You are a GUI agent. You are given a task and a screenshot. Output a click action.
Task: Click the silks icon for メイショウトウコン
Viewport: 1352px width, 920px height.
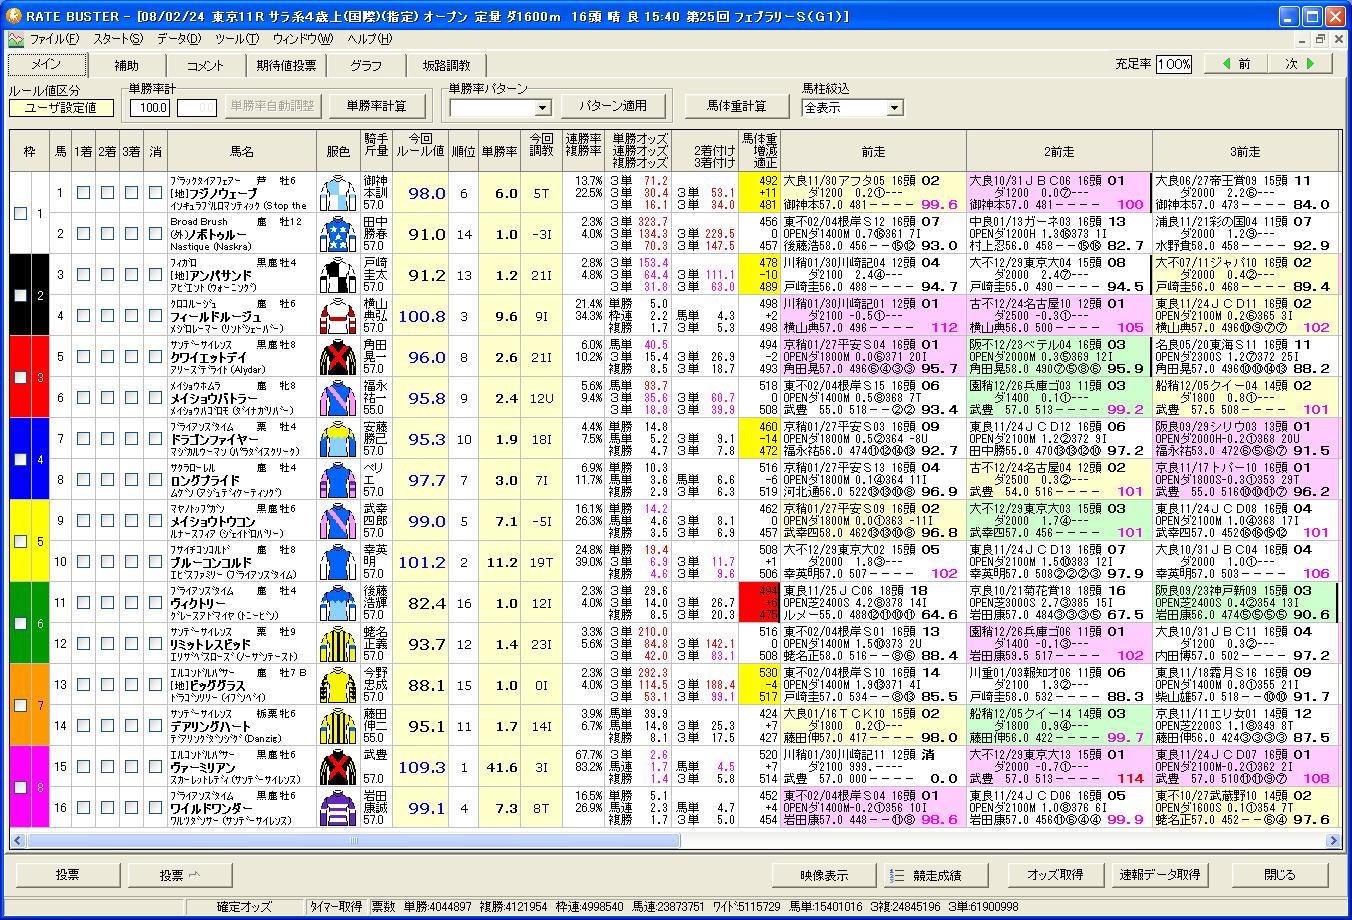337,521
